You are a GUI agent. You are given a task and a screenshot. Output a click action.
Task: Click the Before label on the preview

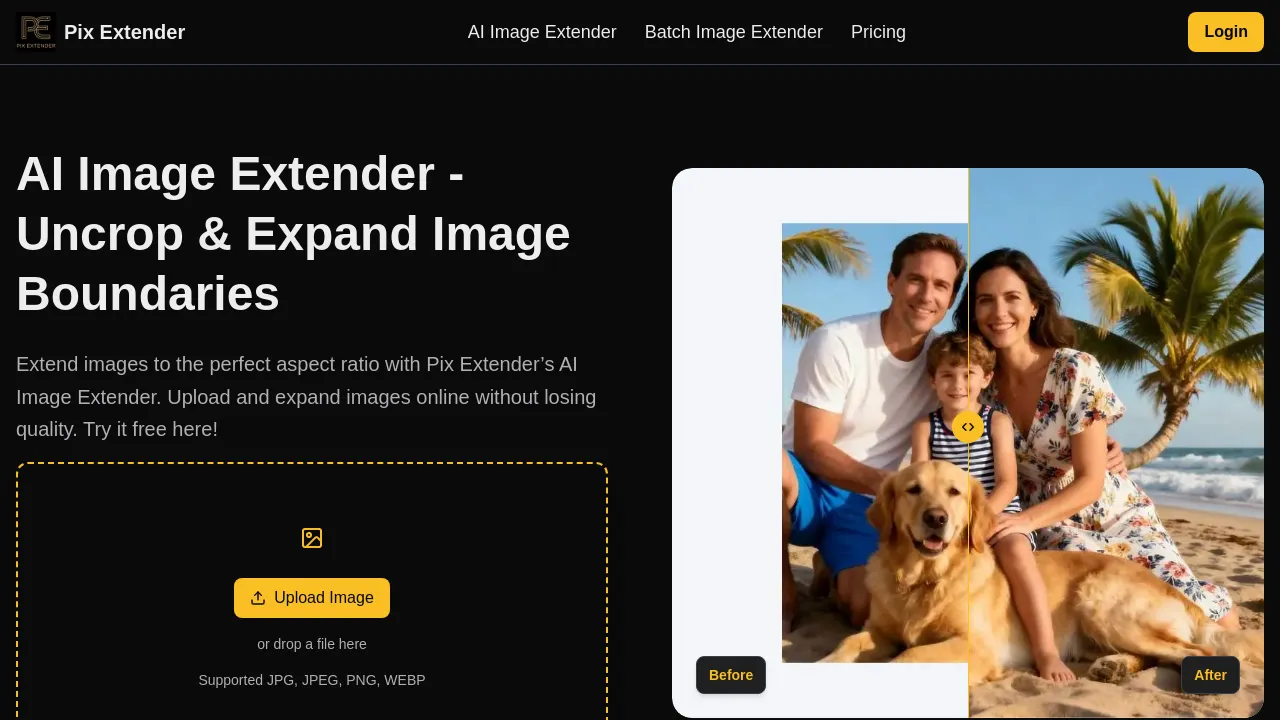[731, 675]
